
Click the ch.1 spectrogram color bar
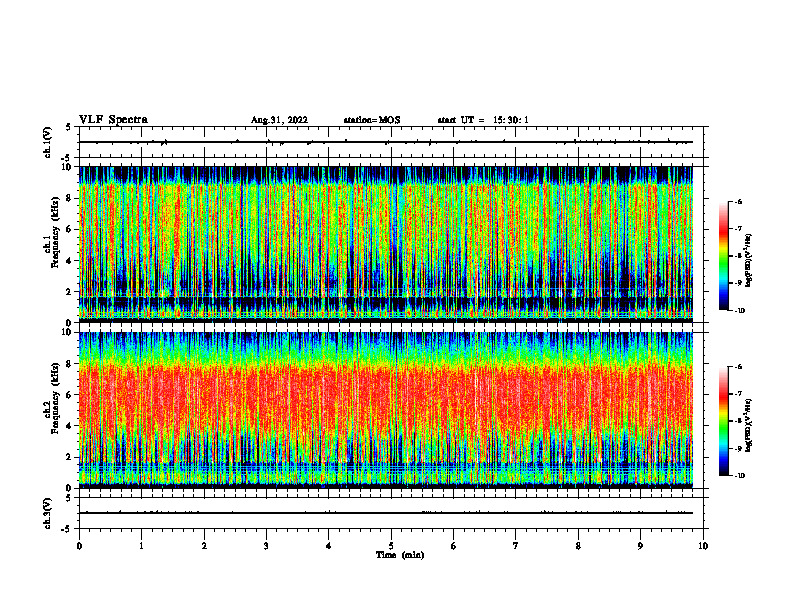(723, 256)
